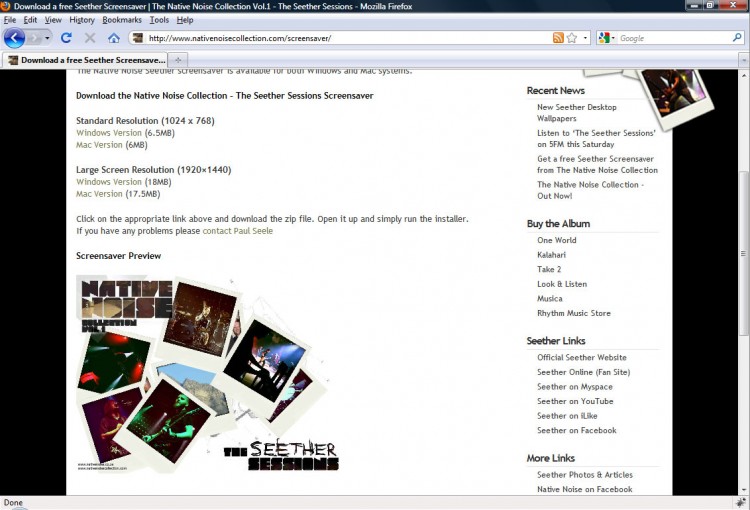Open the Seether on Facebook link
This screenshot has width=750, height=510.
coord(577,431)
